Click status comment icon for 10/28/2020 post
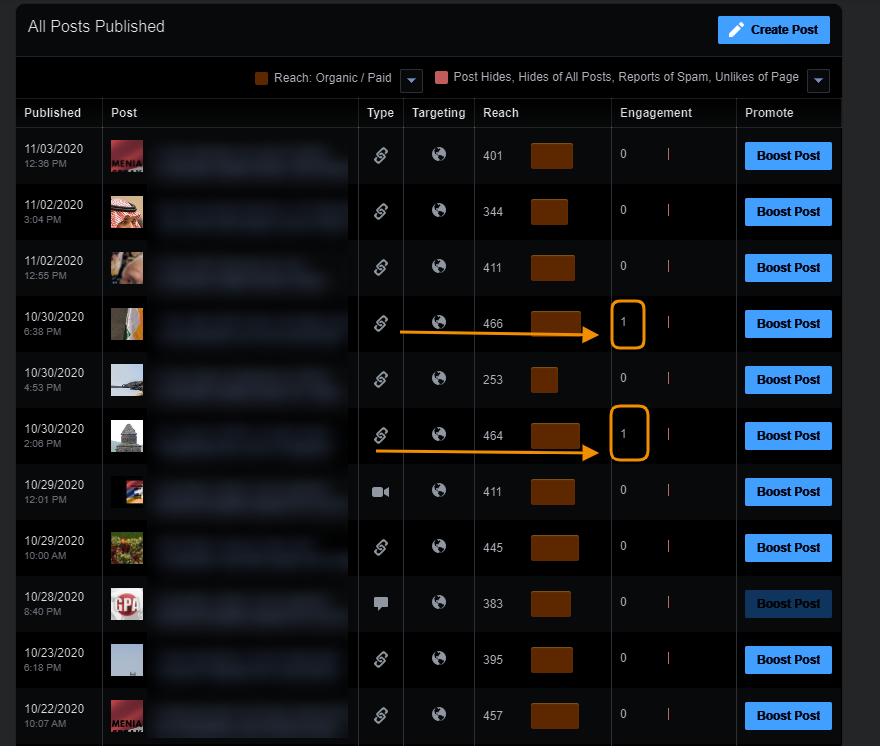The height and width of the screenshot is (746, 880). pos(381,603)
